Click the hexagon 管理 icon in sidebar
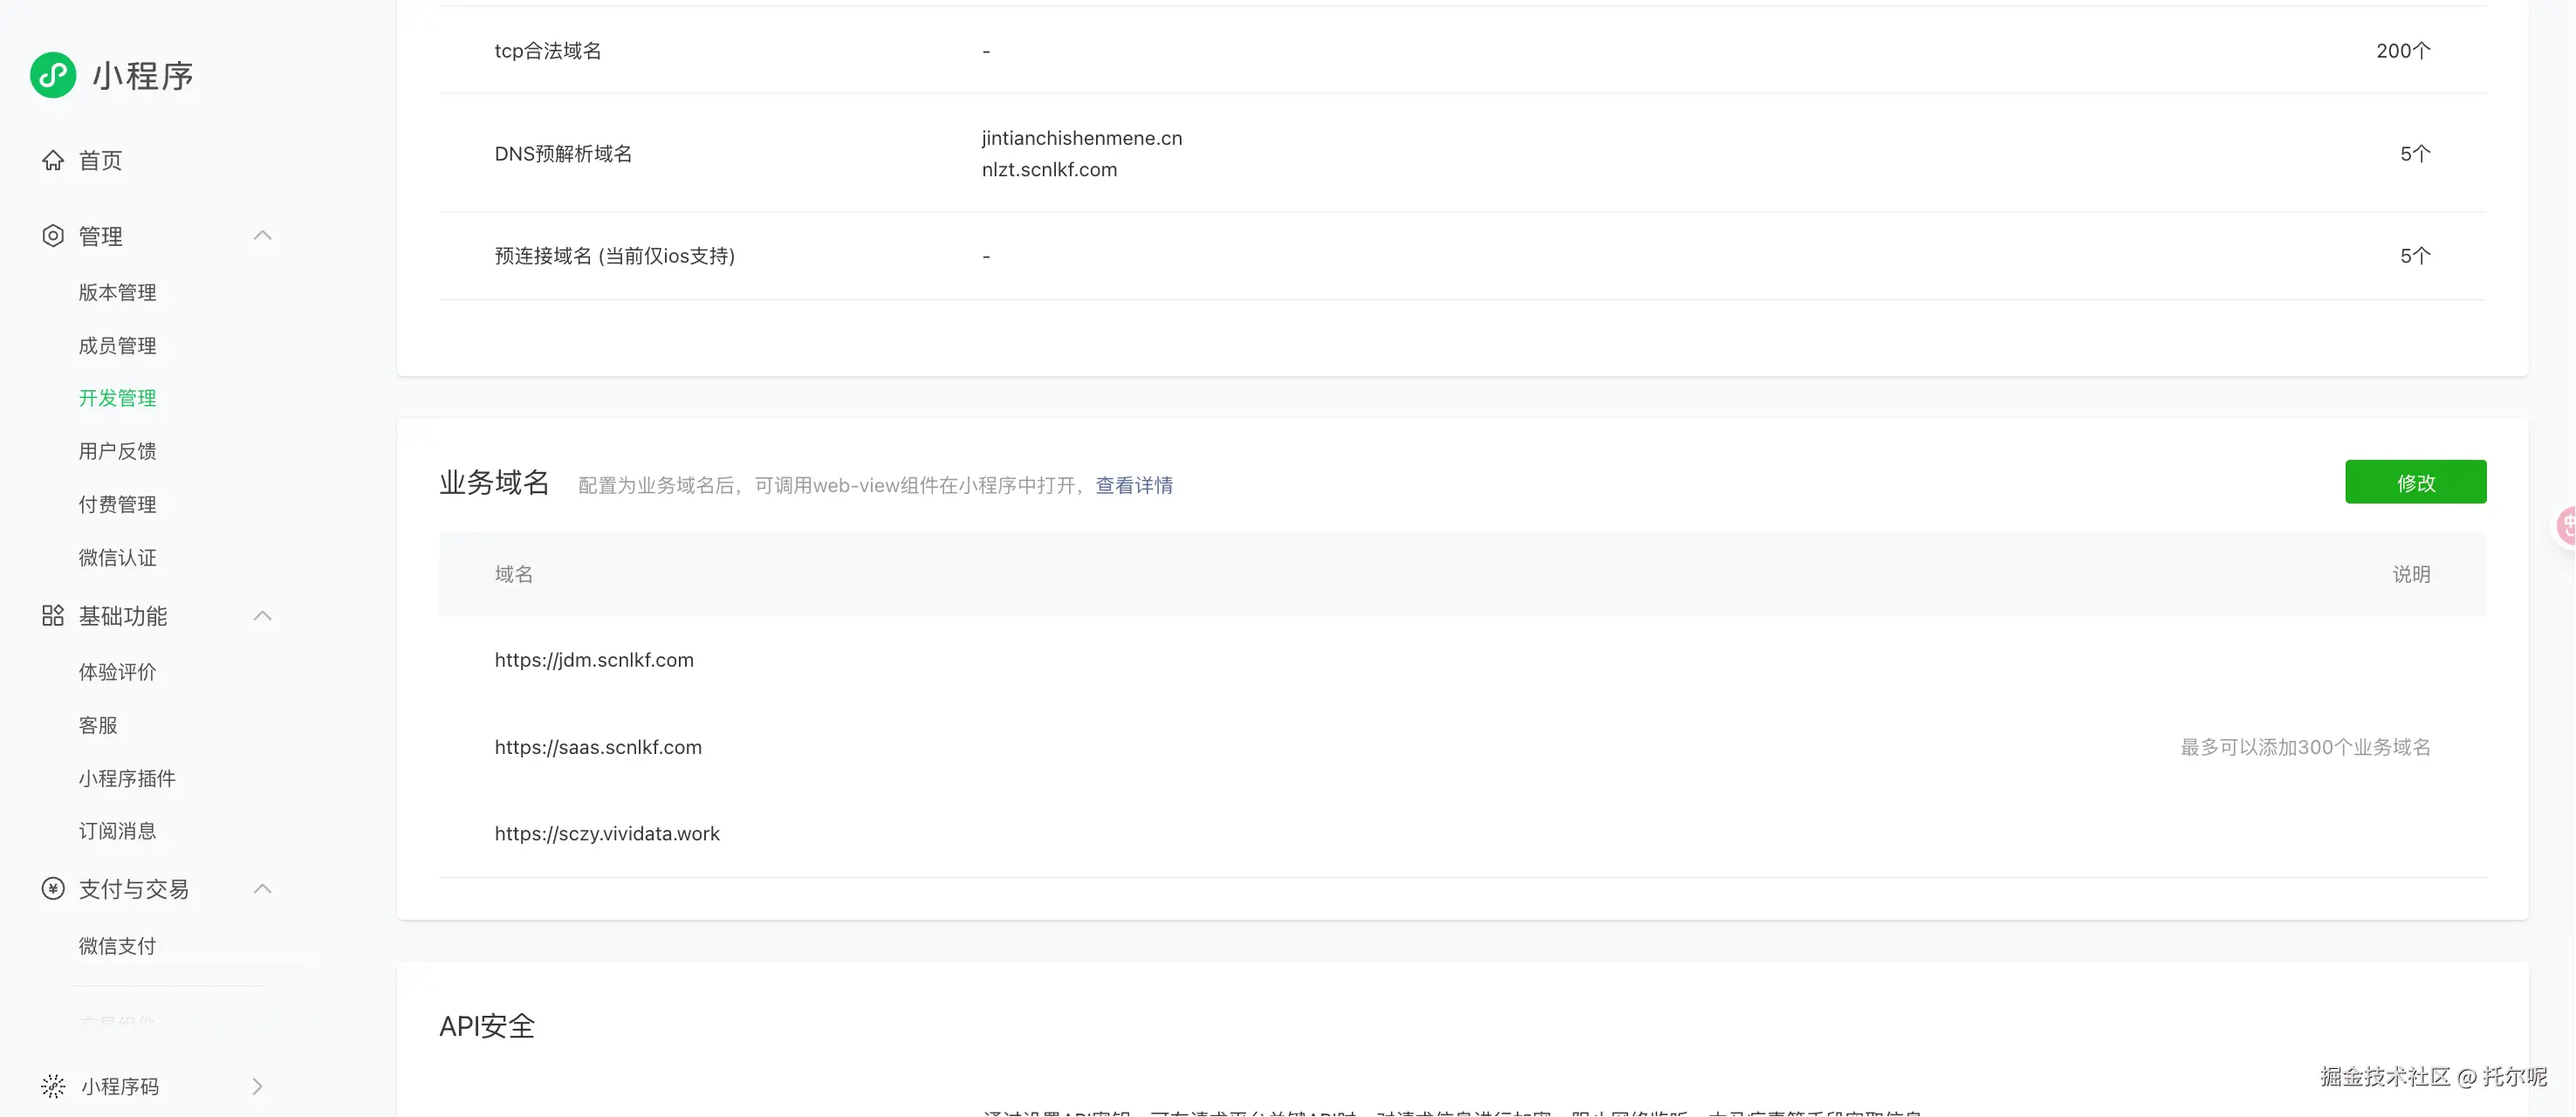Screen dimensions: 2576x1117 pos(53,236)
